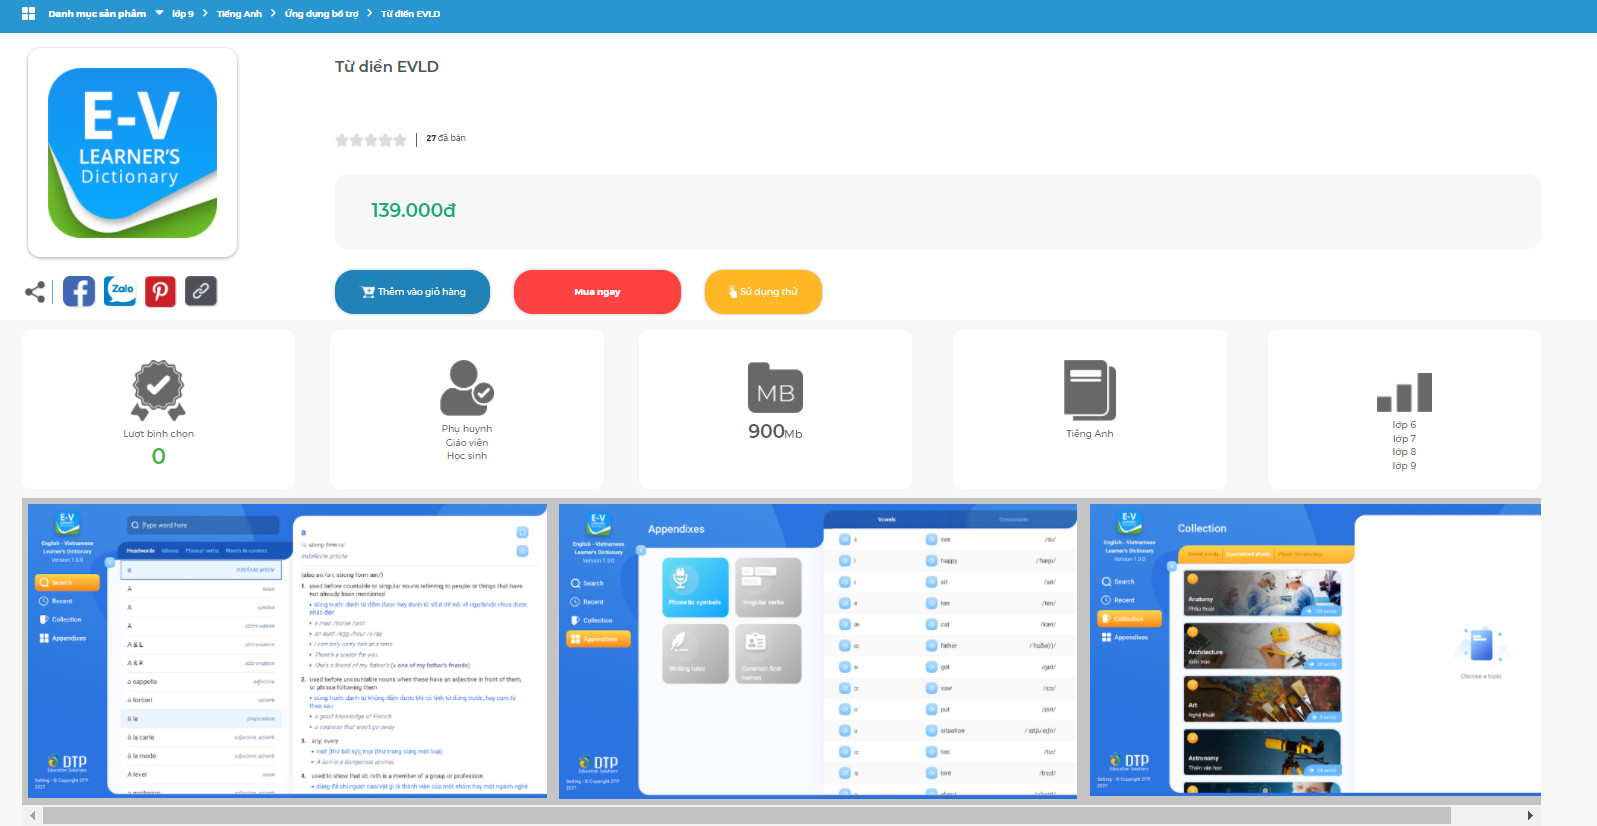Click Giáo viên text

click(467, 443)
